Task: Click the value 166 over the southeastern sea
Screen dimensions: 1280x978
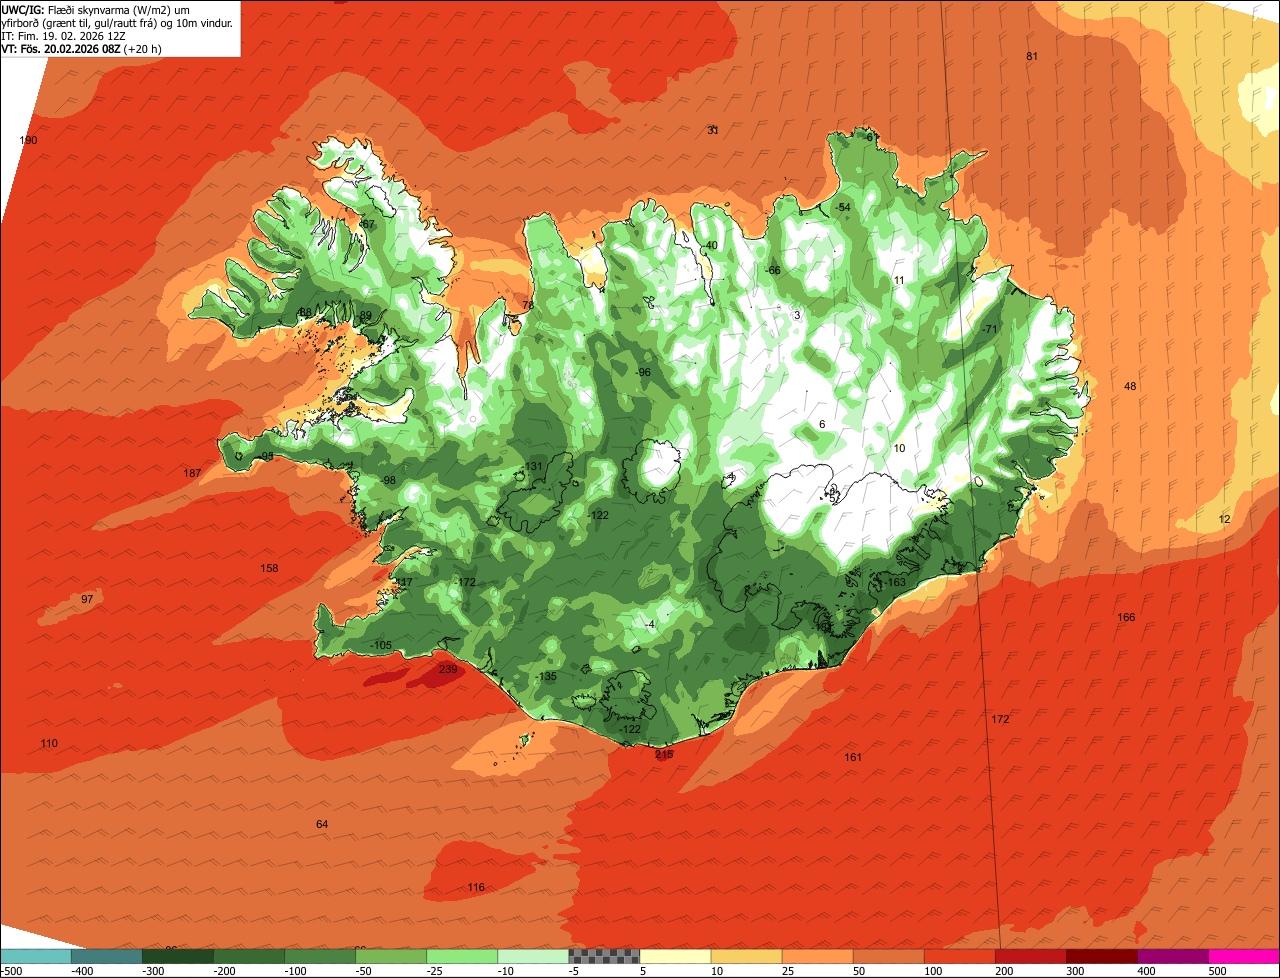Action: 1126,617
